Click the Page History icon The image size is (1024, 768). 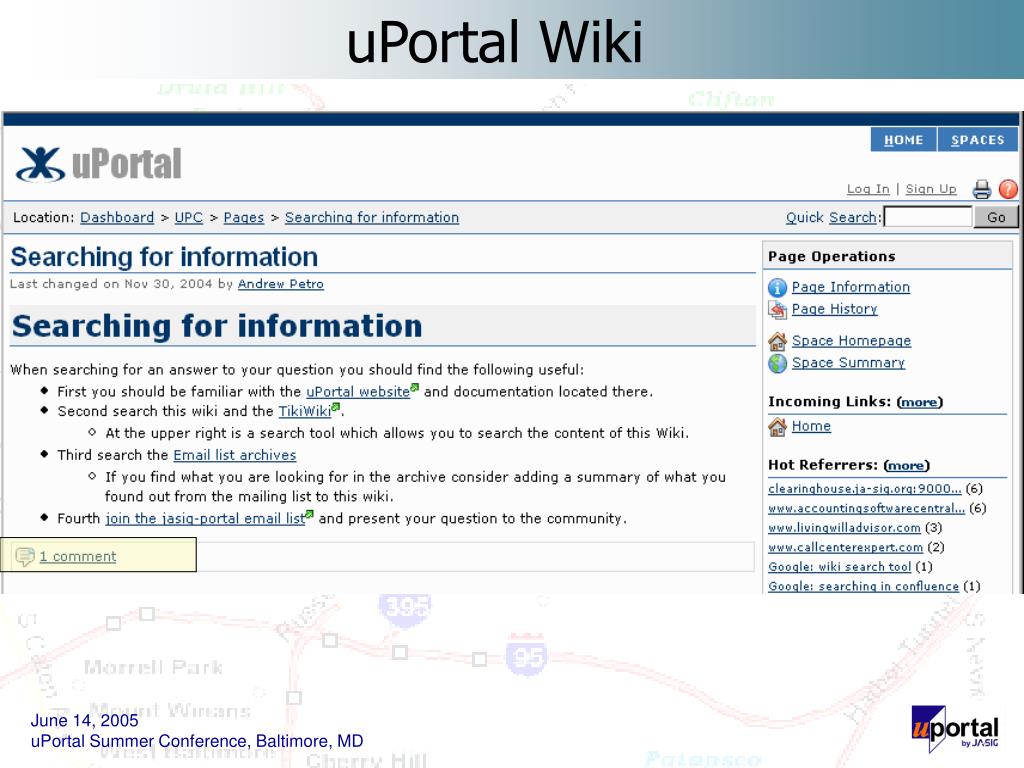pyautogui.click(x=777, y=310)
